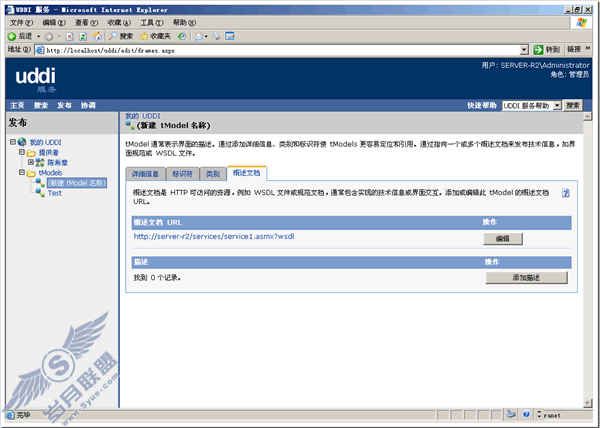Click the Refresh page icon
This screenshot has height=428, width=600.
(x=83, y=36)
